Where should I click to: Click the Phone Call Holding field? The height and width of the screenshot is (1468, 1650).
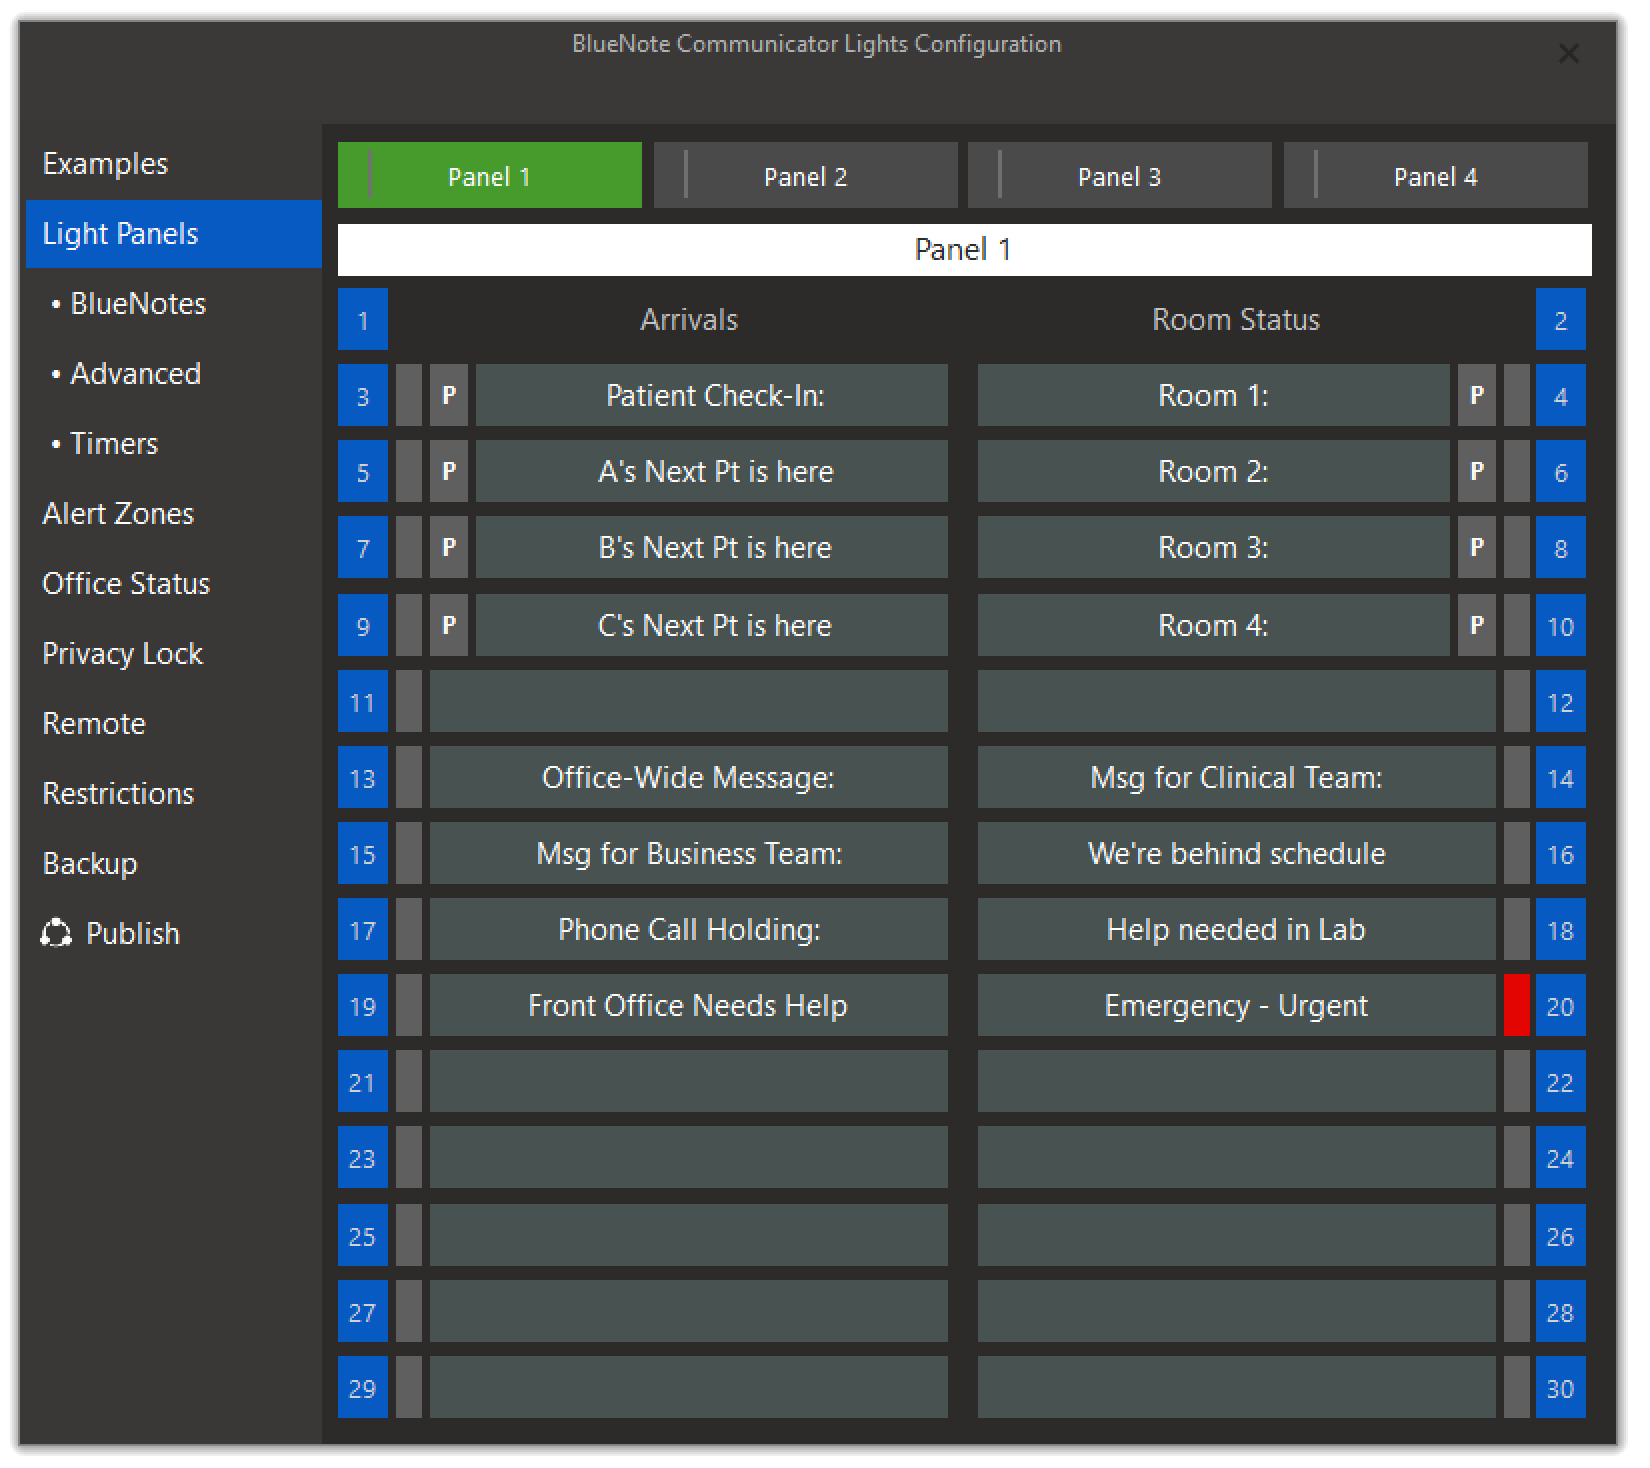point(689,929)
